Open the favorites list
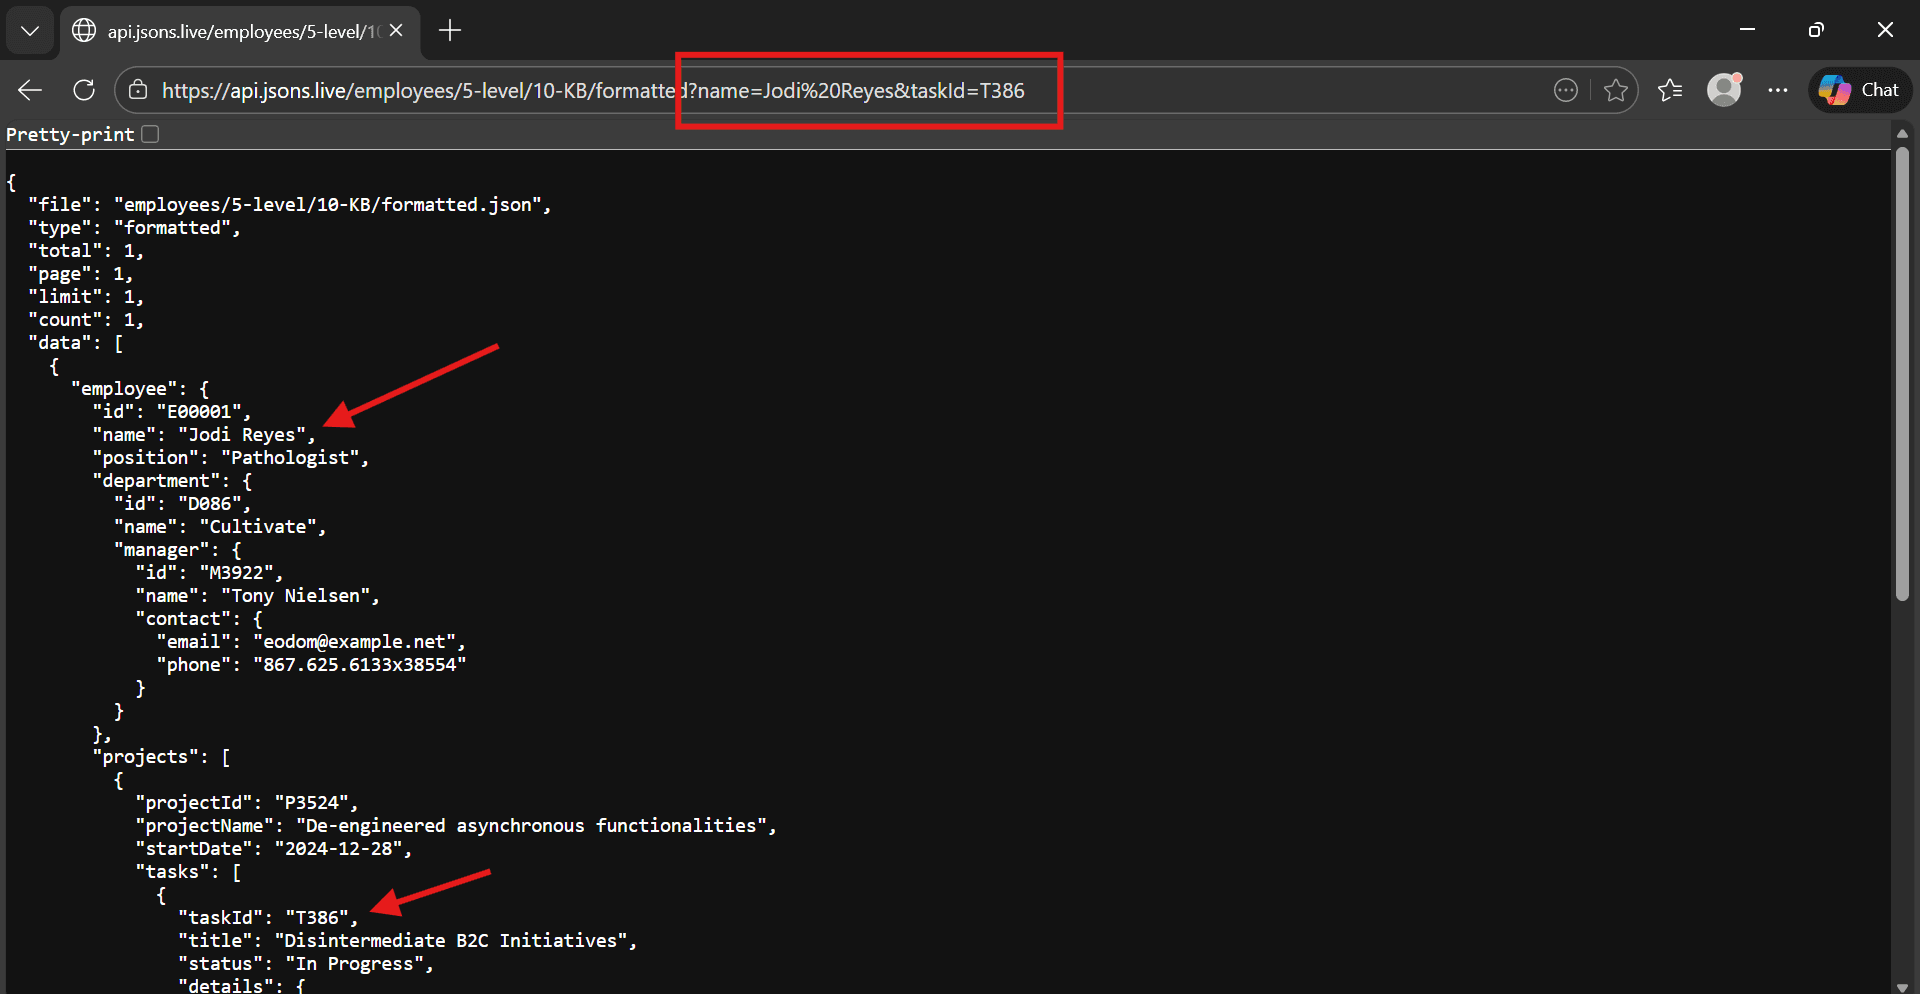The height and width of the screenshot is (994, 1920). [x=1670, y=90]
